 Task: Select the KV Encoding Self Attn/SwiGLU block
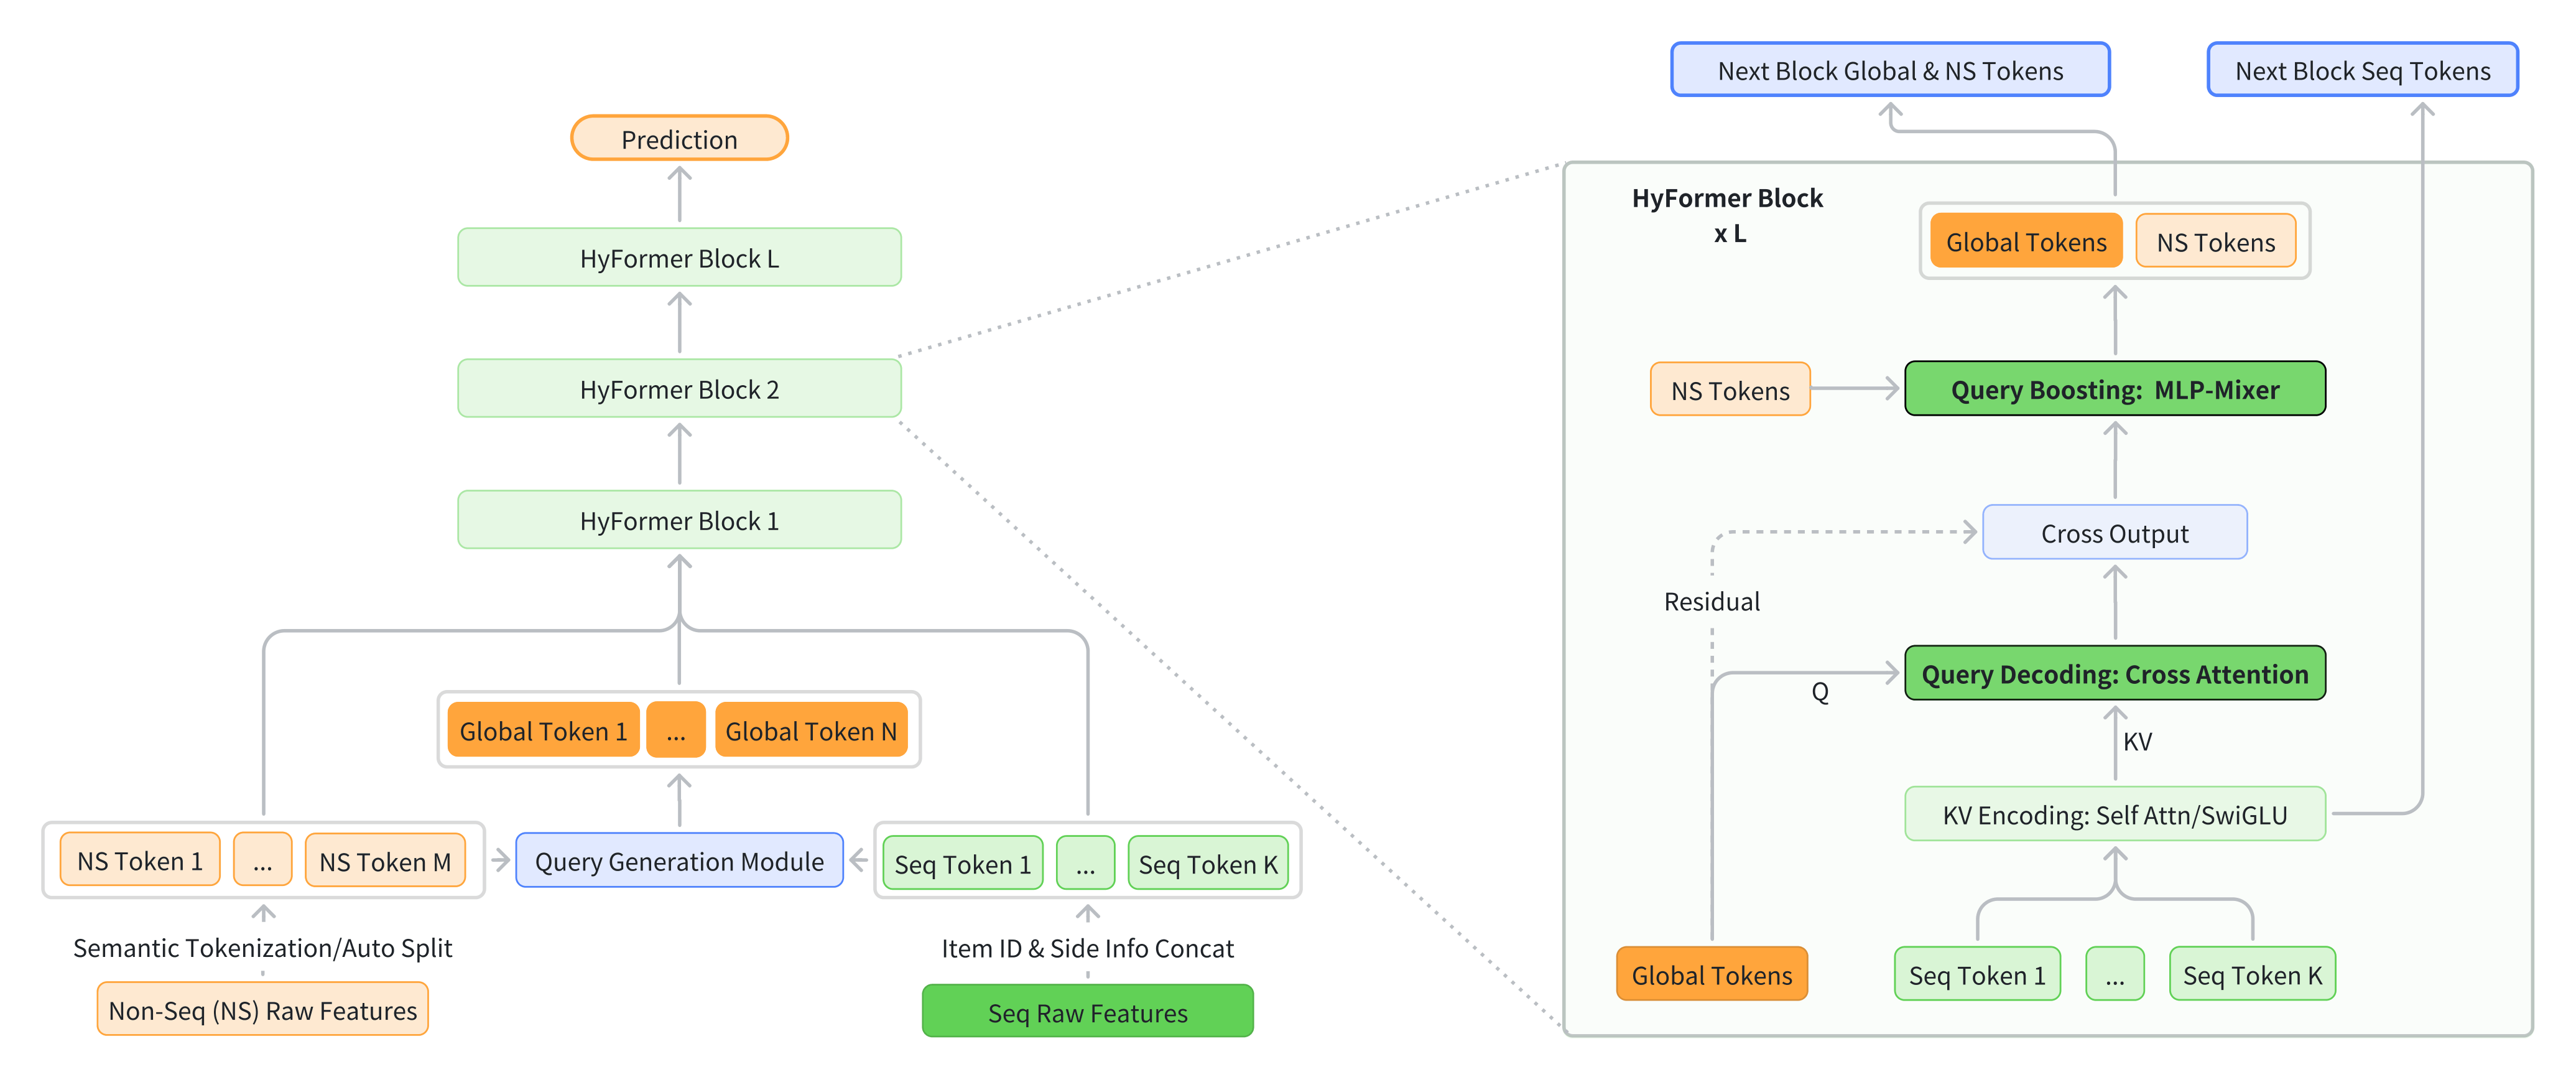pos(2114,814)
